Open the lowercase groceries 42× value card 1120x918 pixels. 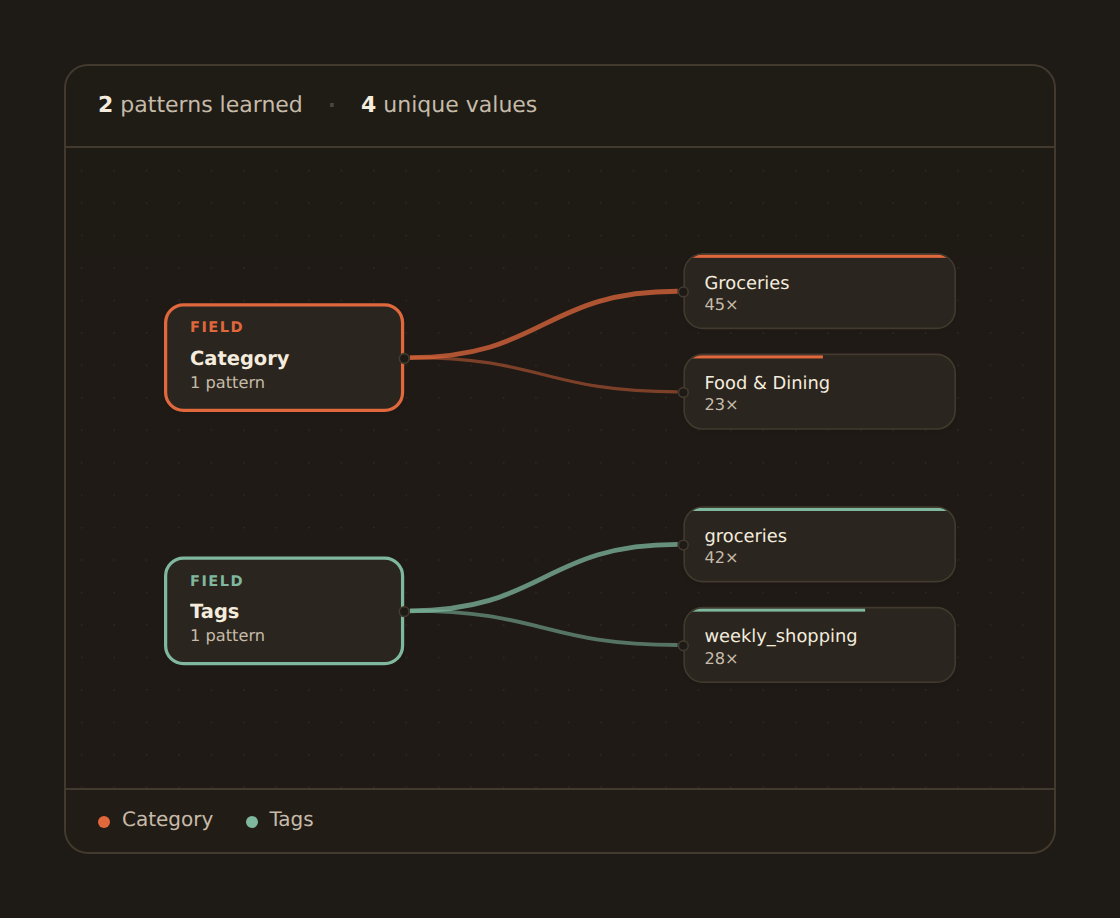click(x=819, y=545)
